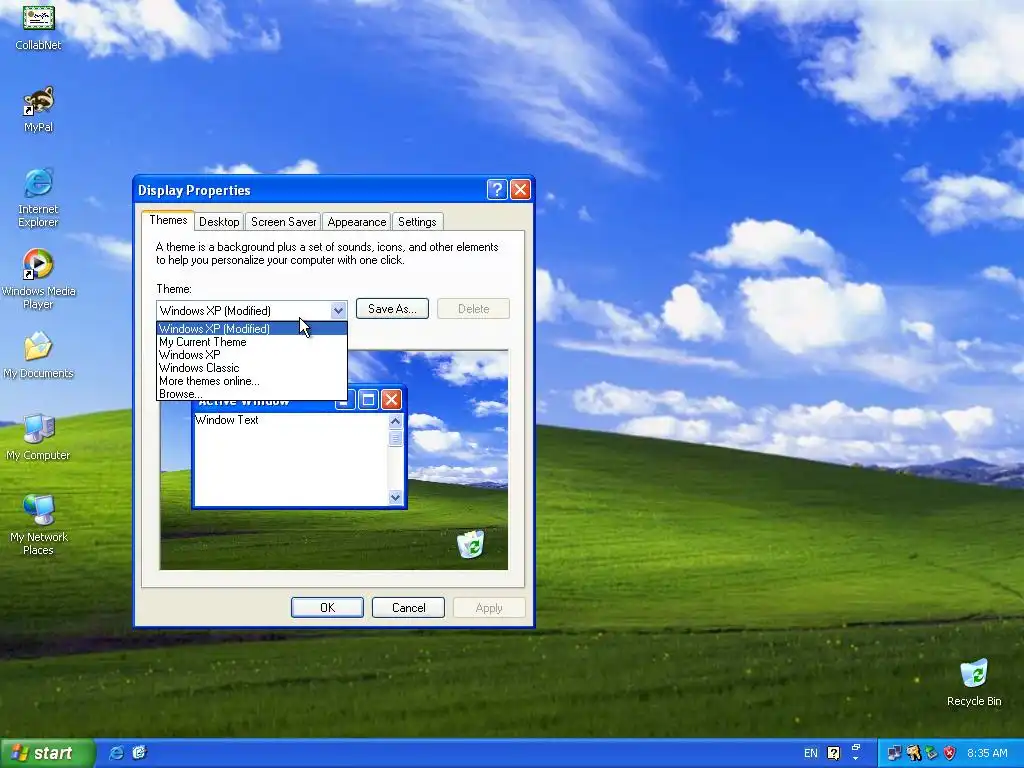1024x768 pixels.
Task: Select the My Computer desktop icon
Action: point(39,437)
